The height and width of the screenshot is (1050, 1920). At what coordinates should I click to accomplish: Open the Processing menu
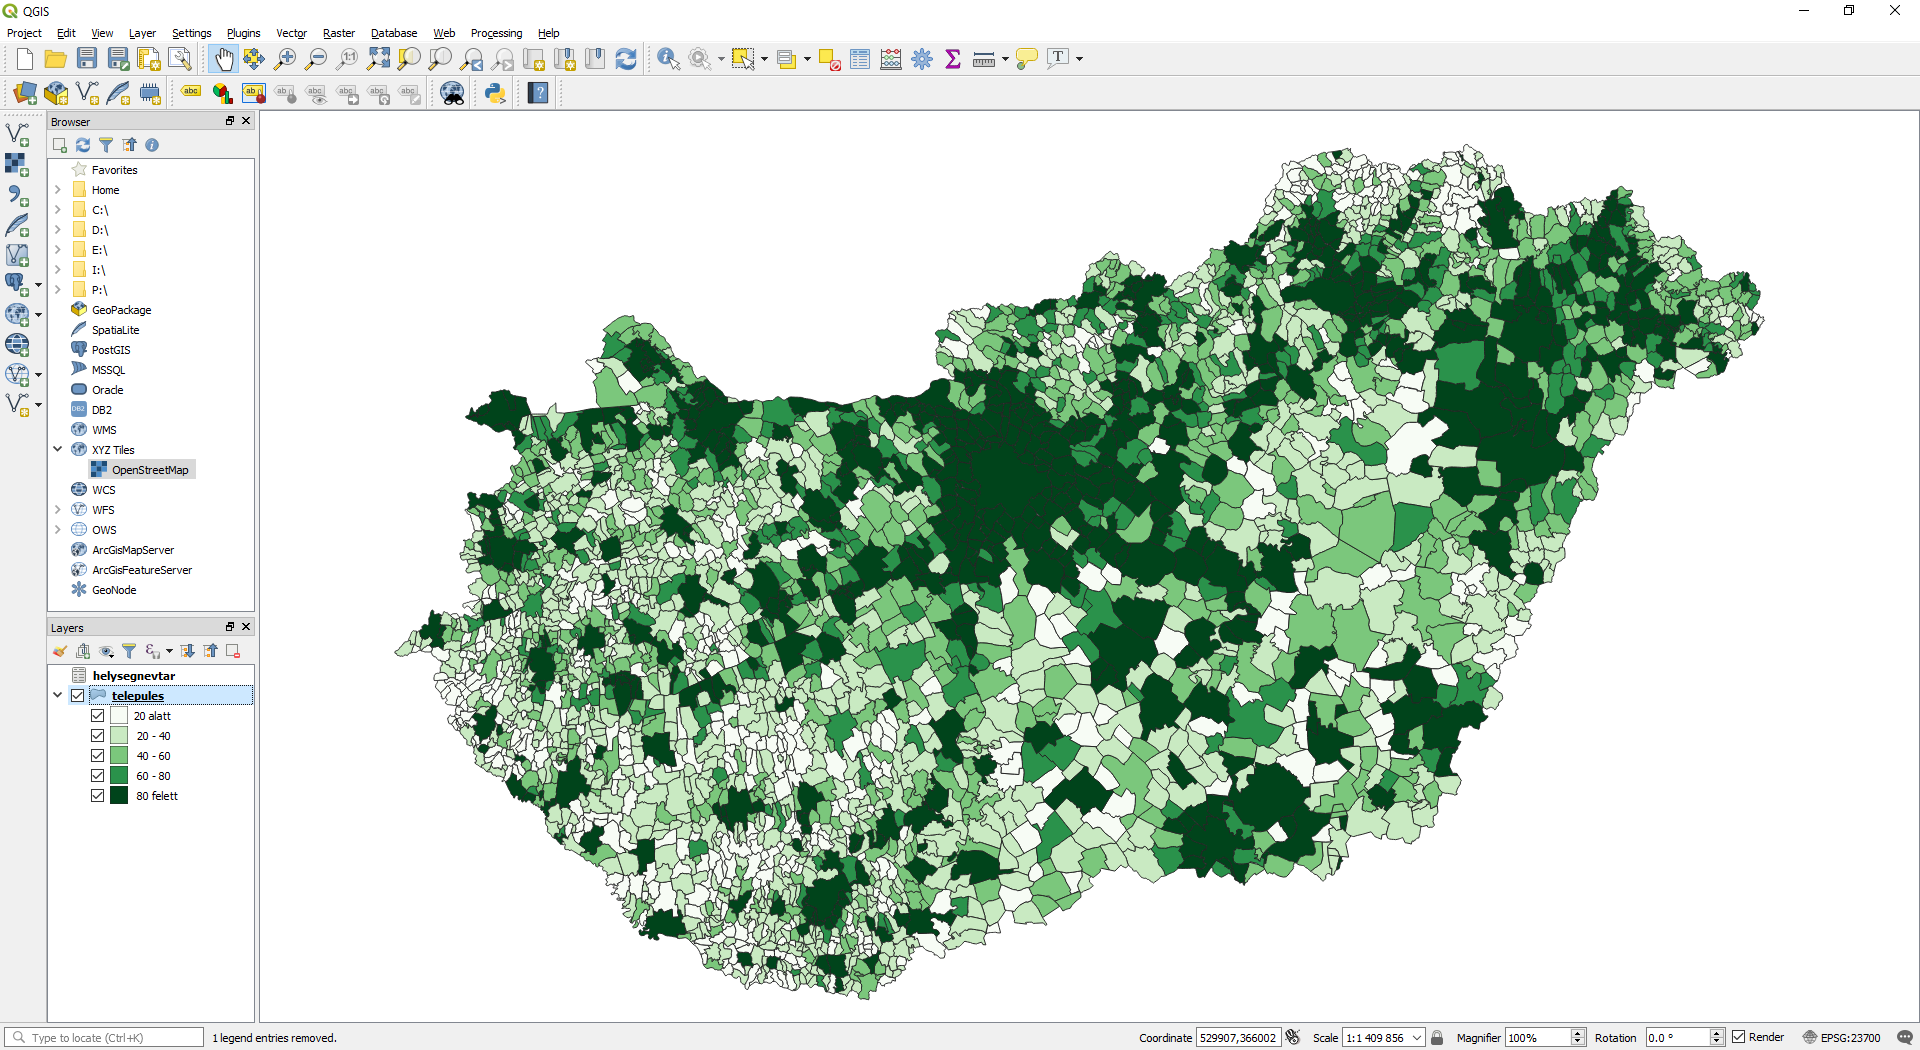point(496,33)
